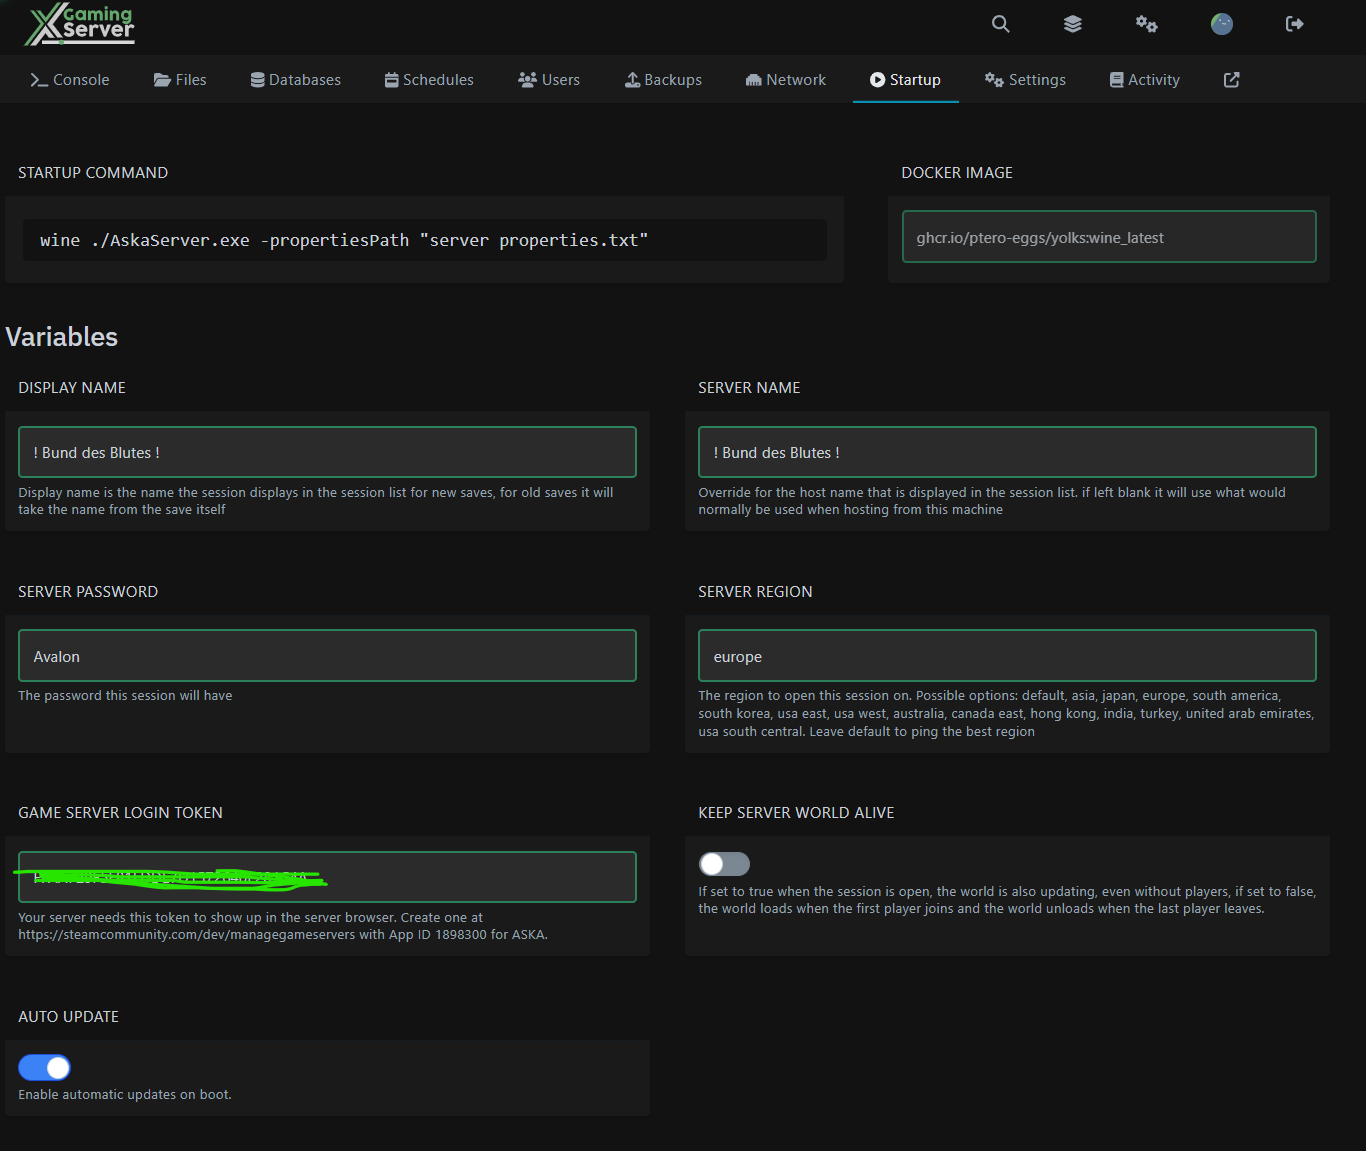Switch to the Console tab
The image size is (1366, 1151).
pos(69,79)
